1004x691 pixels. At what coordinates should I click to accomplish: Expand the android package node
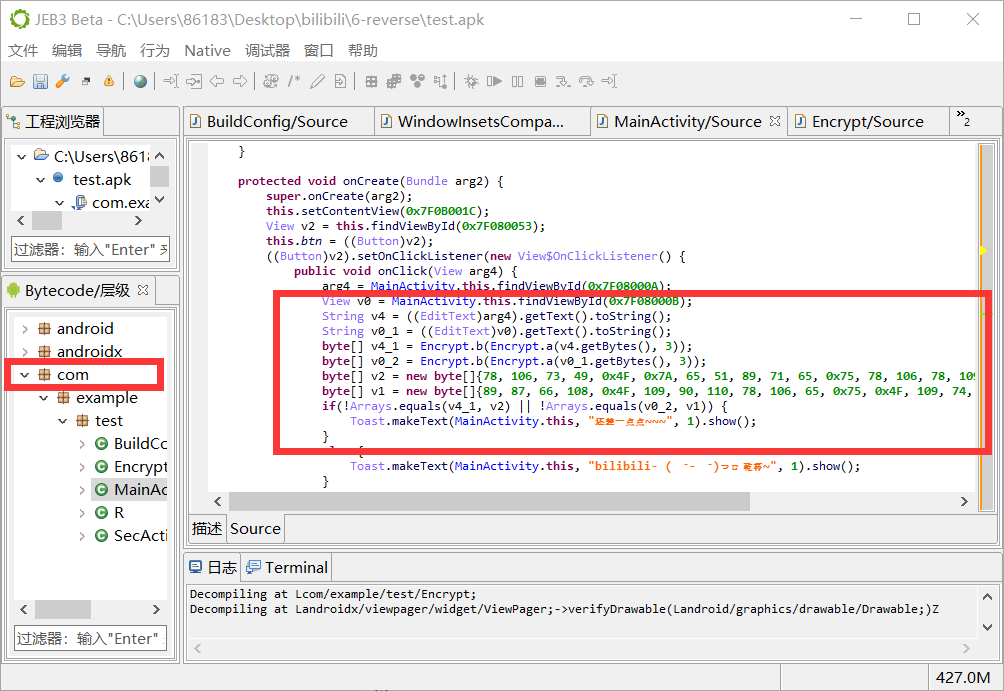click(25, 329)
